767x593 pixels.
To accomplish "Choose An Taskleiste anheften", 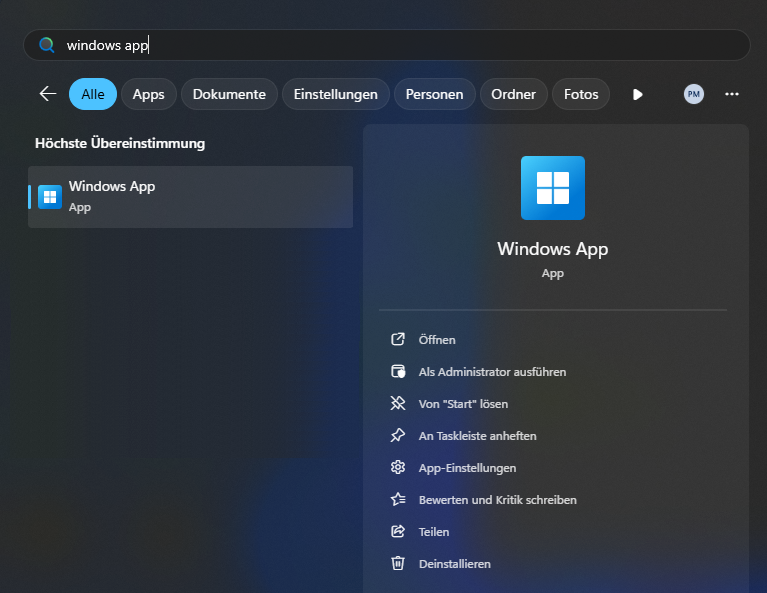I will tap(477, 436).
